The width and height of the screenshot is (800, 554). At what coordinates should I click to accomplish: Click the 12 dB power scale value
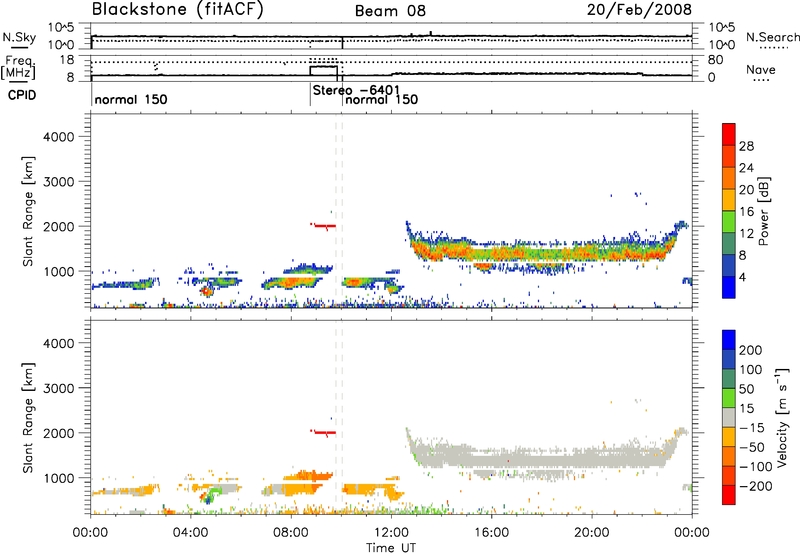[x=746, y=234]
